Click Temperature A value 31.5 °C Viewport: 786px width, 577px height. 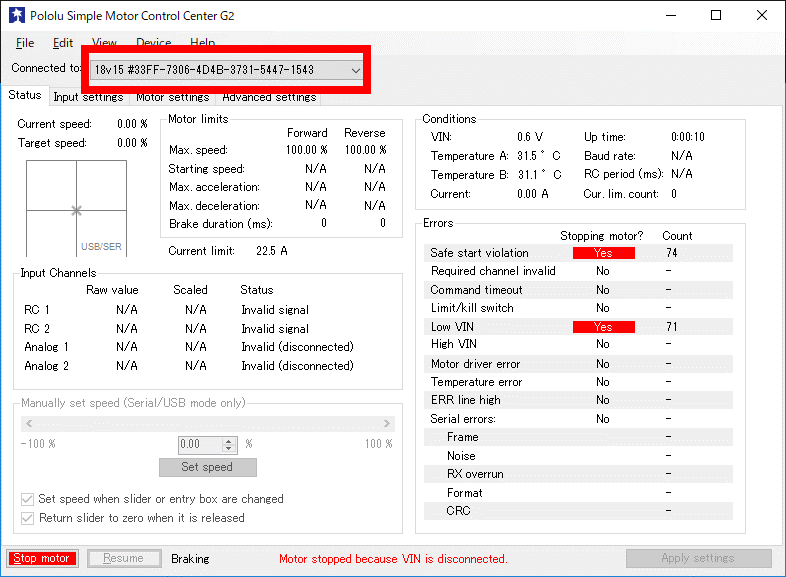(539, 156)
